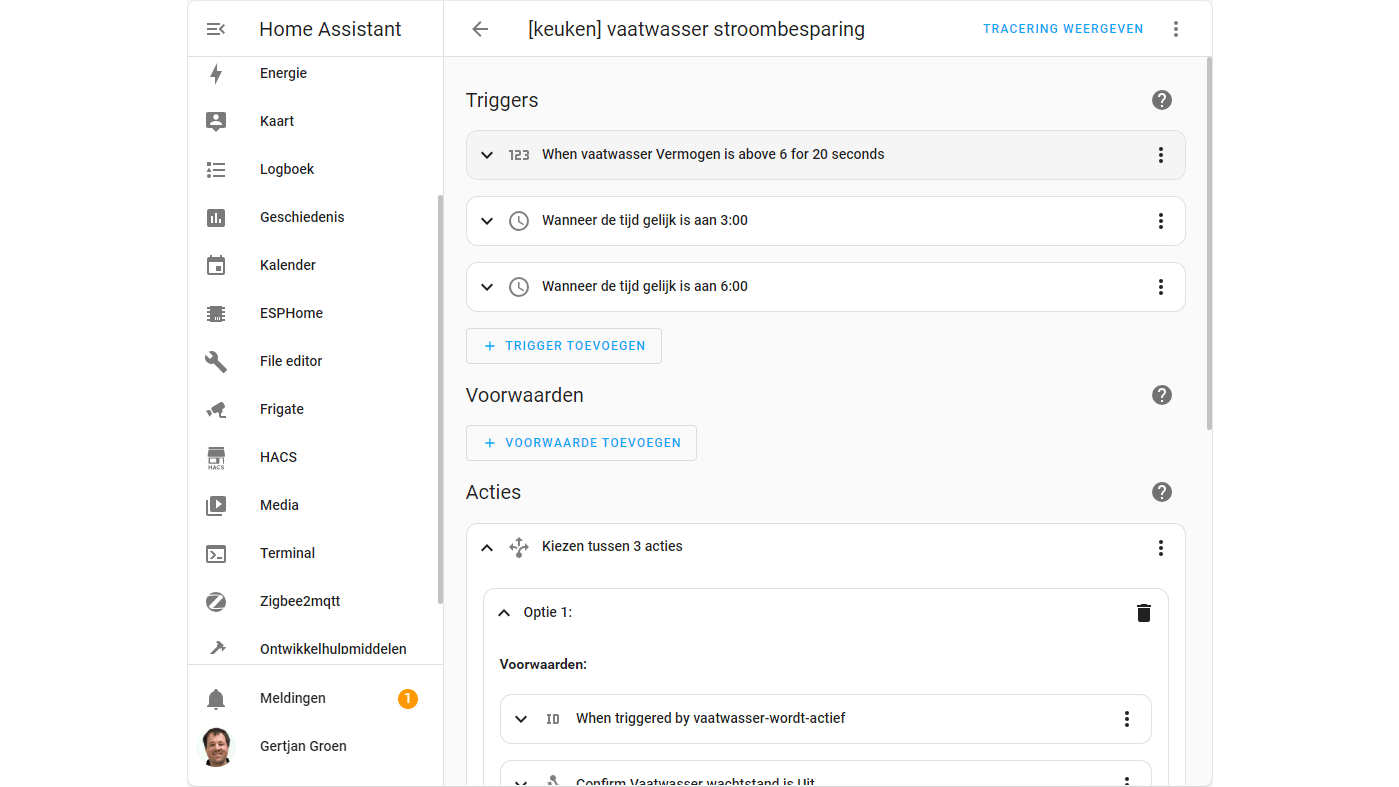The image size is (1399, 787).
Task: Click the Trigger toevoegen button
Action: click(x=564, y=346)
